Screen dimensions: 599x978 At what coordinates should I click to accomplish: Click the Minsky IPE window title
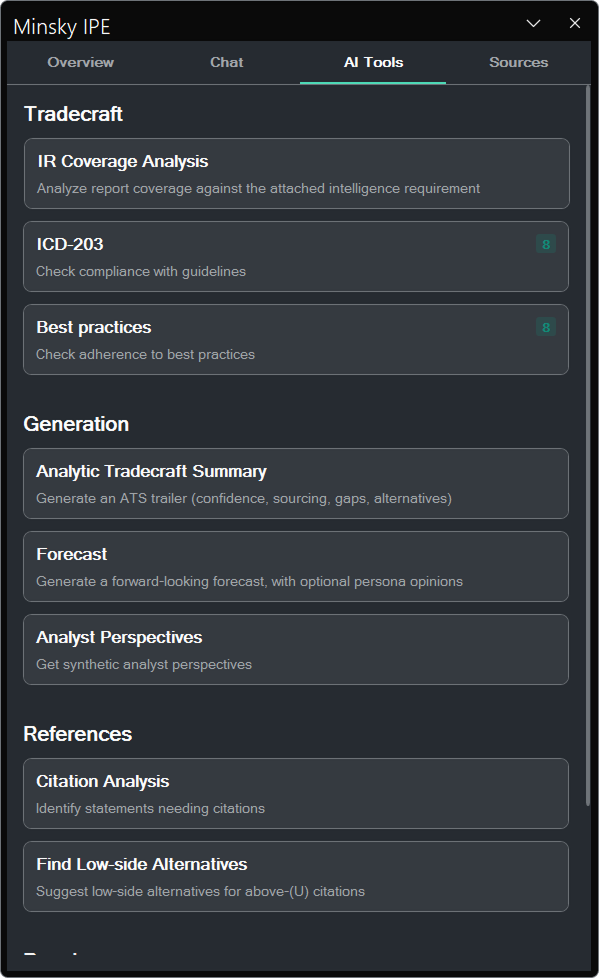pyautogui.click(x=62, y=27)
